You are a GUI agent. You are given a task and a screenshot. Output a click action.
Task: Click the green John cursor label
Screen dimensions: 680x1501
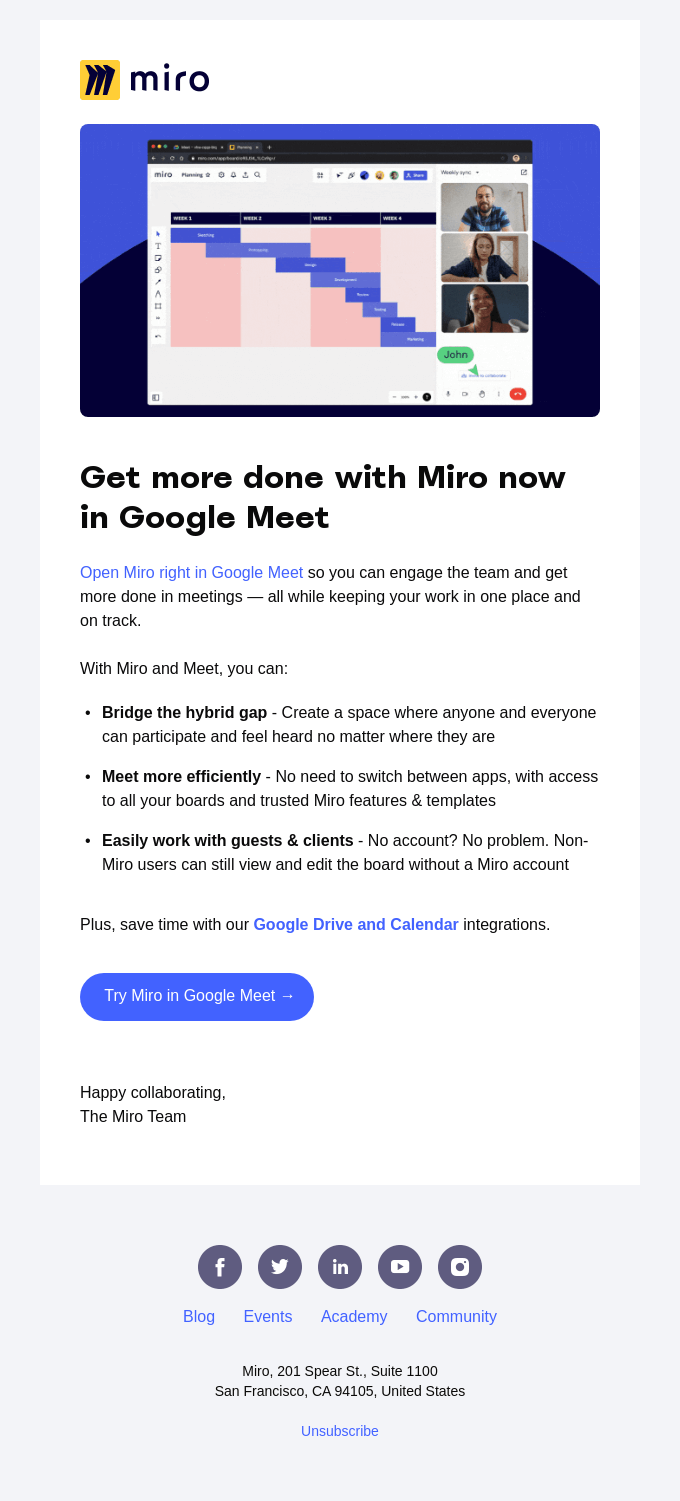pyautogui.click(x=455, y=355)
